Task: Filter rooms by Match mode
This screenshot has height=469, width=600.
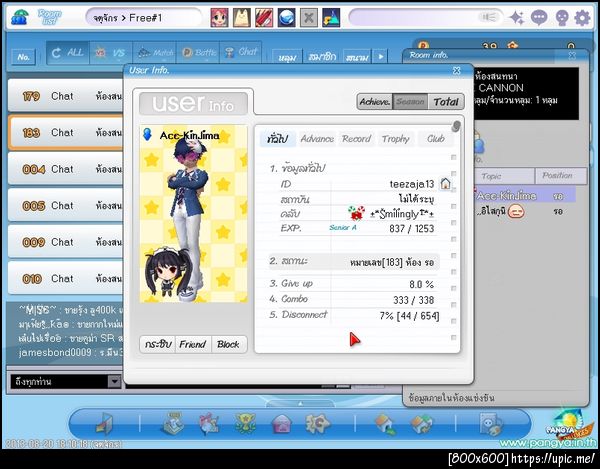Action: click(154, 53)
